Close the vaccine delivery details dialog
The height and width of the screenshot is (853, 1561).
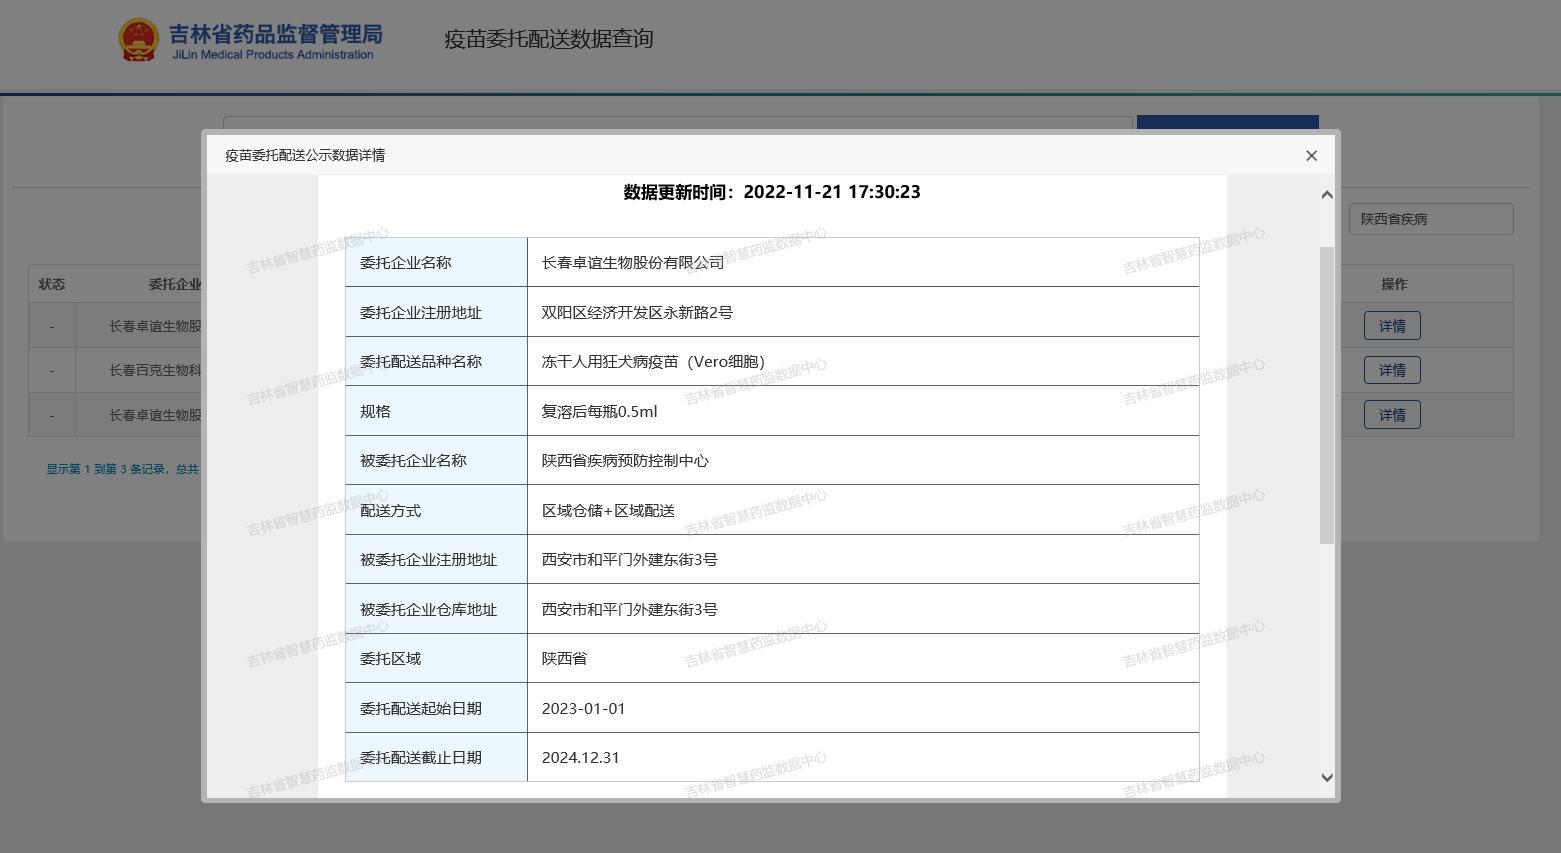click(x=1311, y=155)
